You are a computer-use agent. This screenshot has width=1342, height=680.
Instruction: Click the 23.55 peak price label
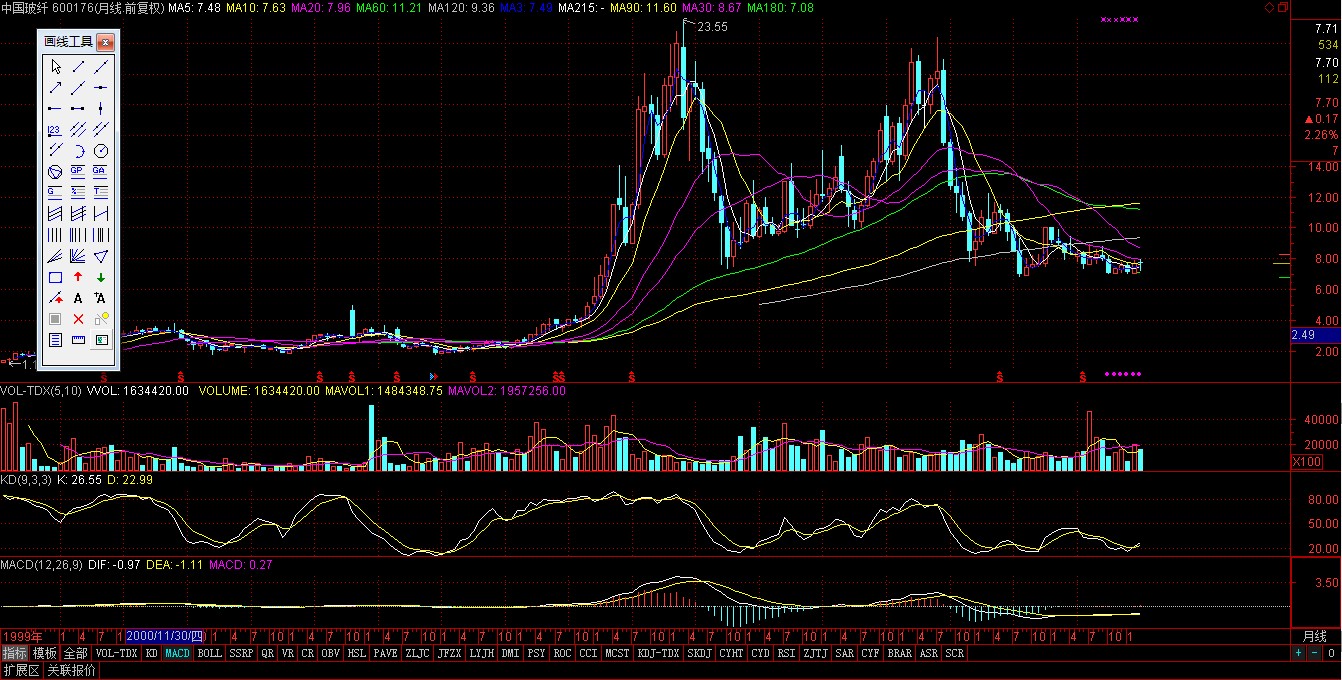[x=711, y=27]
